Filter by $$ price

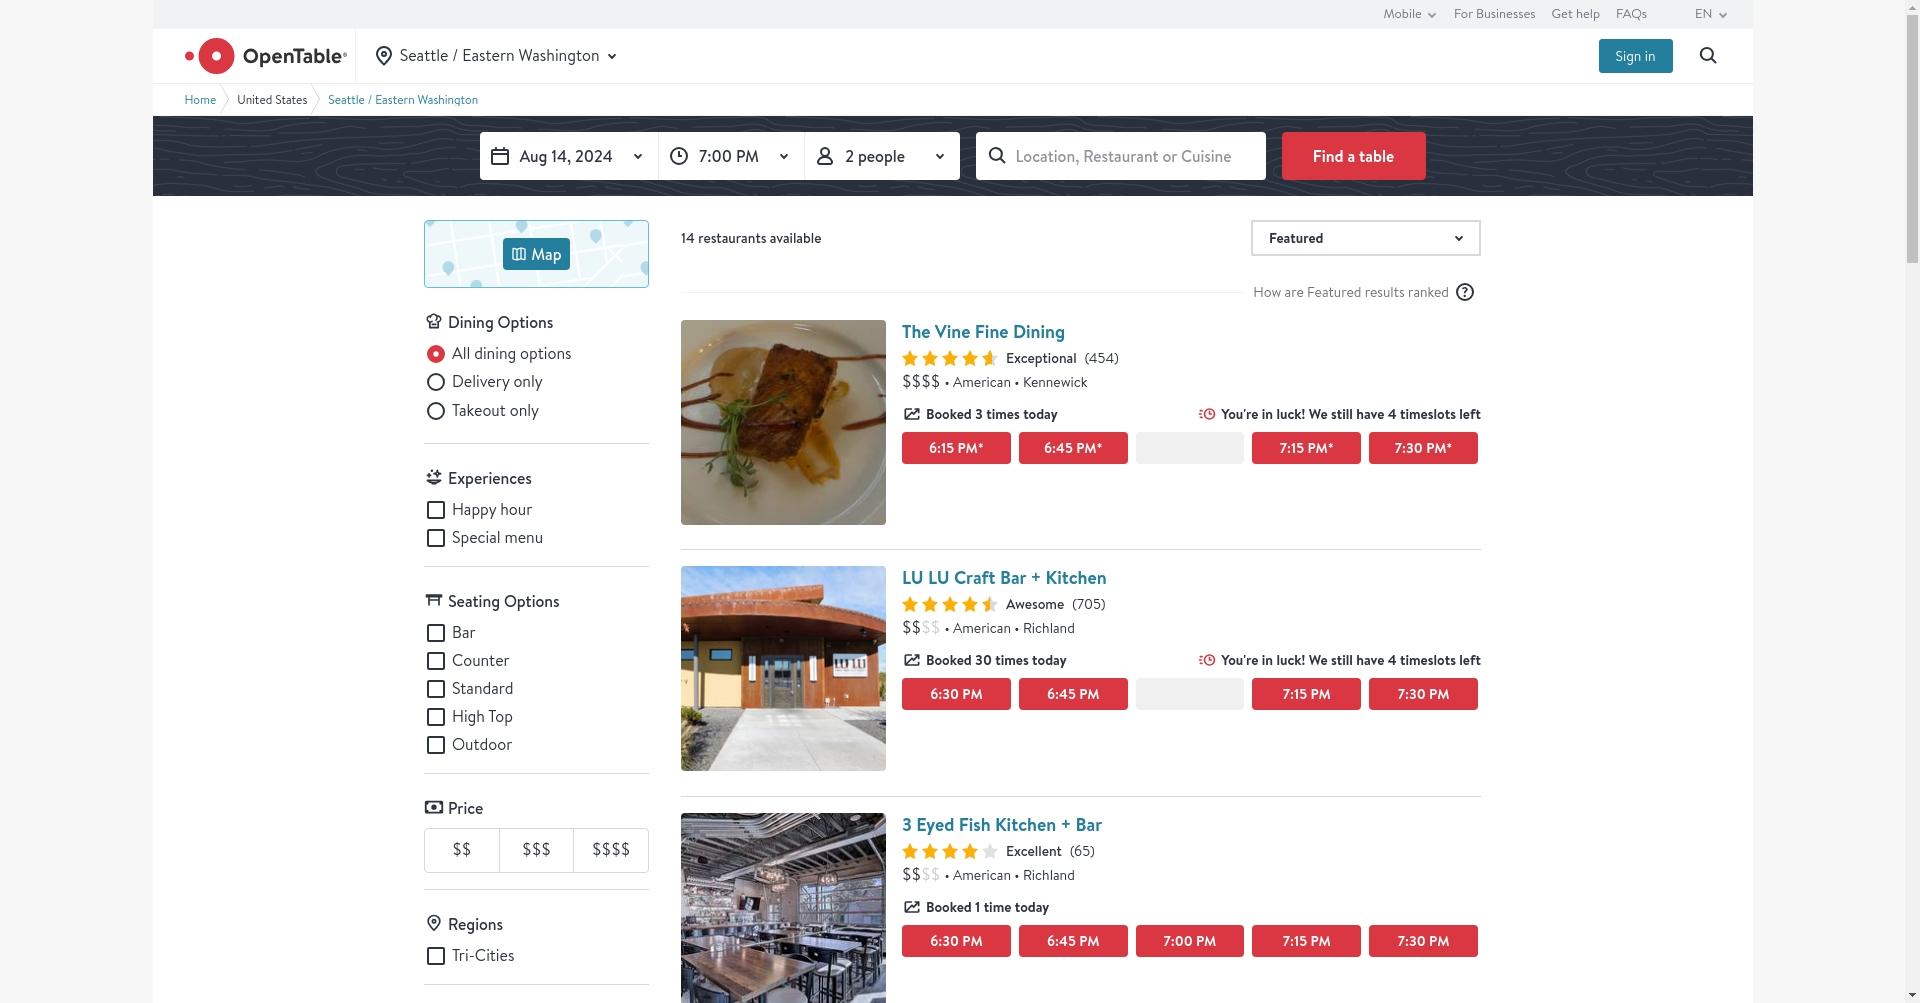(x=462, y=850)
